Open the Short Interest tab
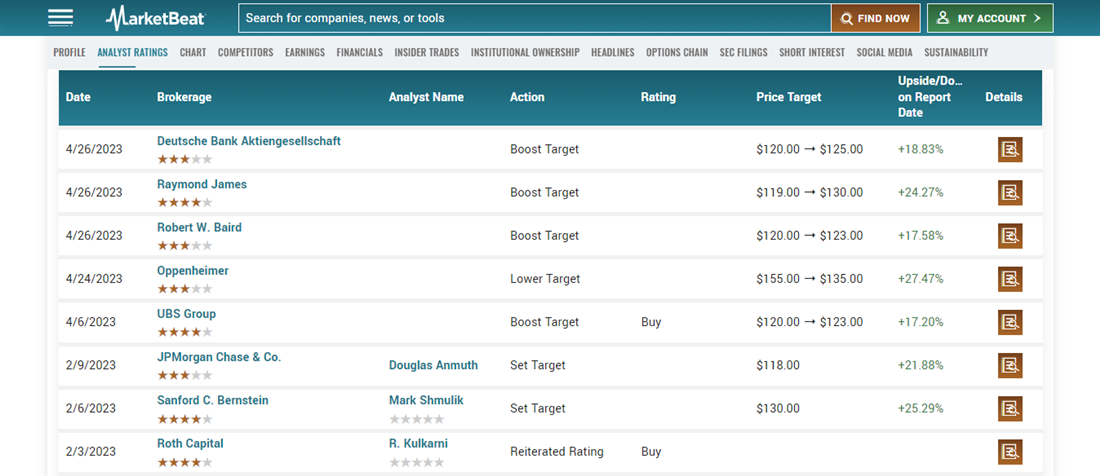This screenshot has width=1100, height=476. click(812, 53)
